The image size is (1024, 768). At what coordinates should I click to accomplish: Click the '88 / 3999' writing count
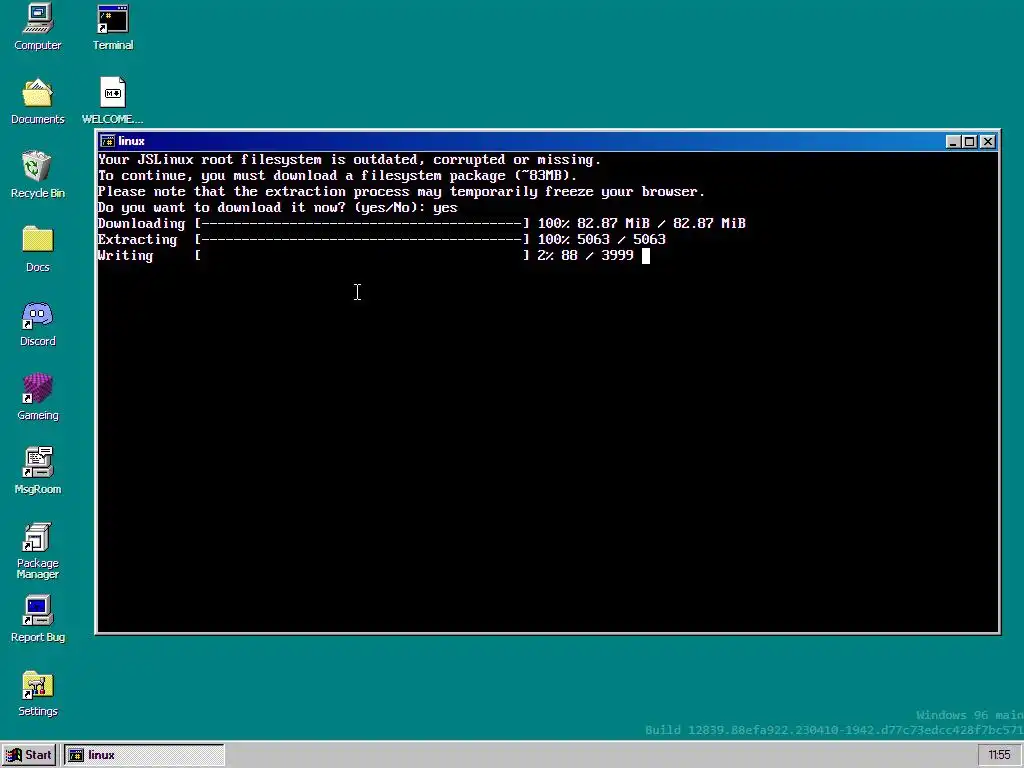[598, 255]
